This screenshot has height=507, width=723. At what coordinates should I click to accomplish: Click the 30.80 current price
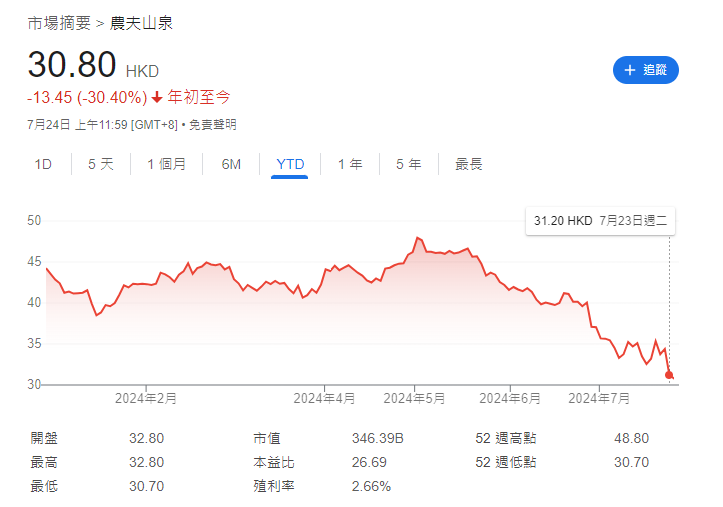click(x=72, y=65)
